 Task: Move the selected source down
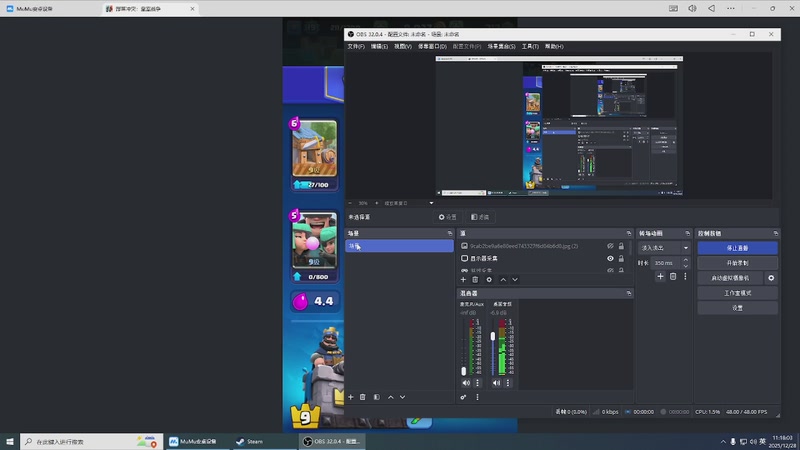point(515,280)
